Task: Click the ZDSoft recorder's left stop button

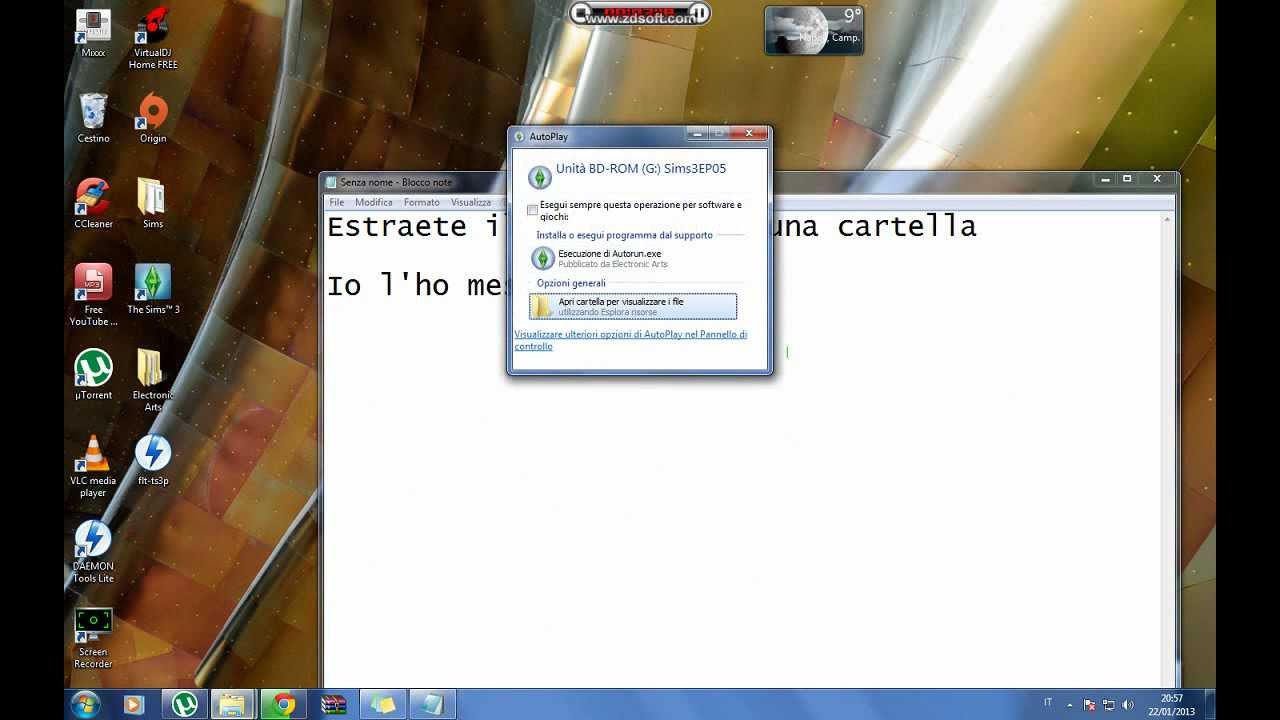Action: click(581, 14)
